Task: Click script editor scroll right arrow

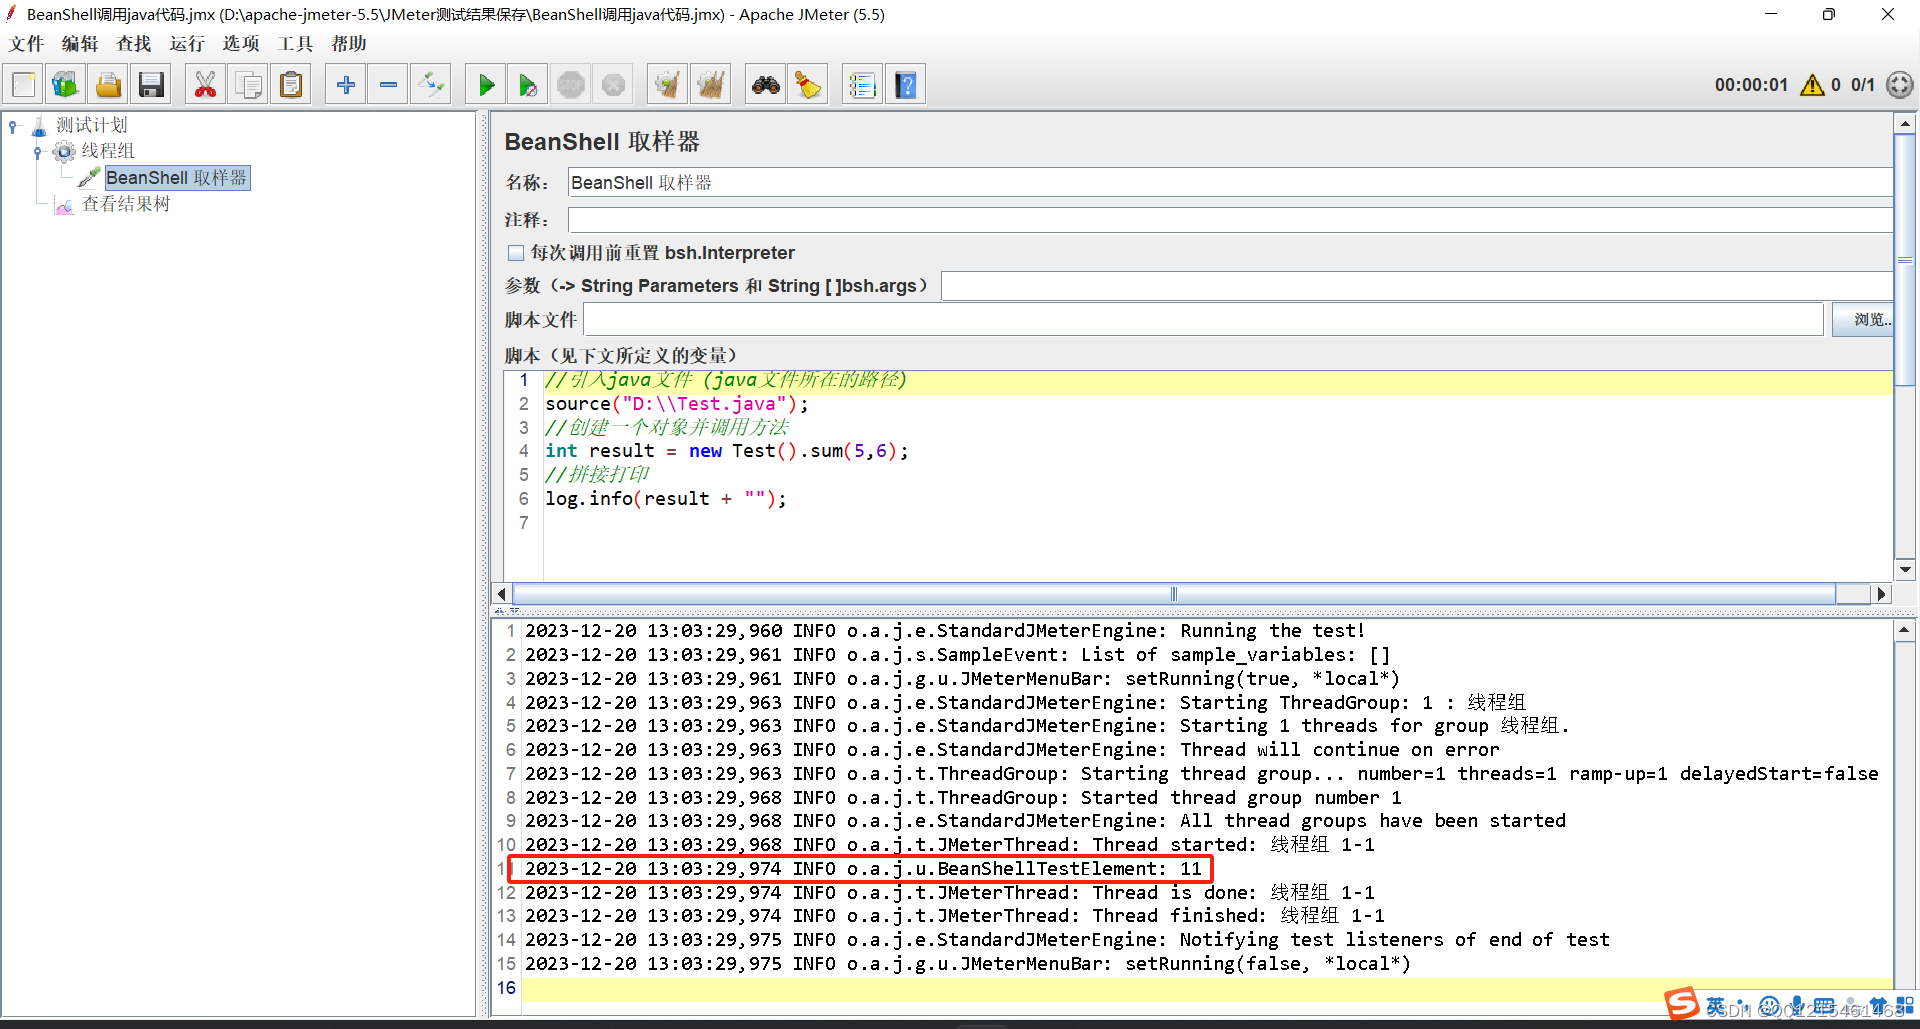Action: pos(1881,594)
